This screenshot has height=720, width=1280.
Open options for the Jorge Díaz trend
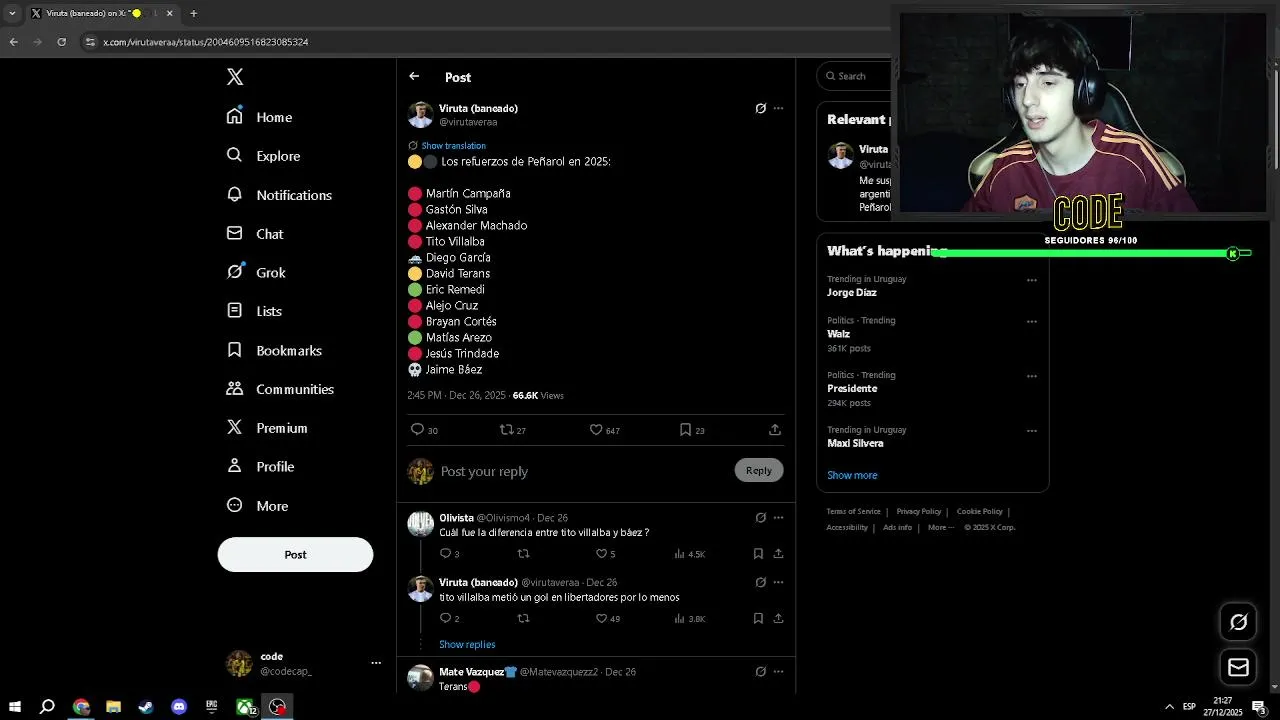click(x=1031, y=280)
